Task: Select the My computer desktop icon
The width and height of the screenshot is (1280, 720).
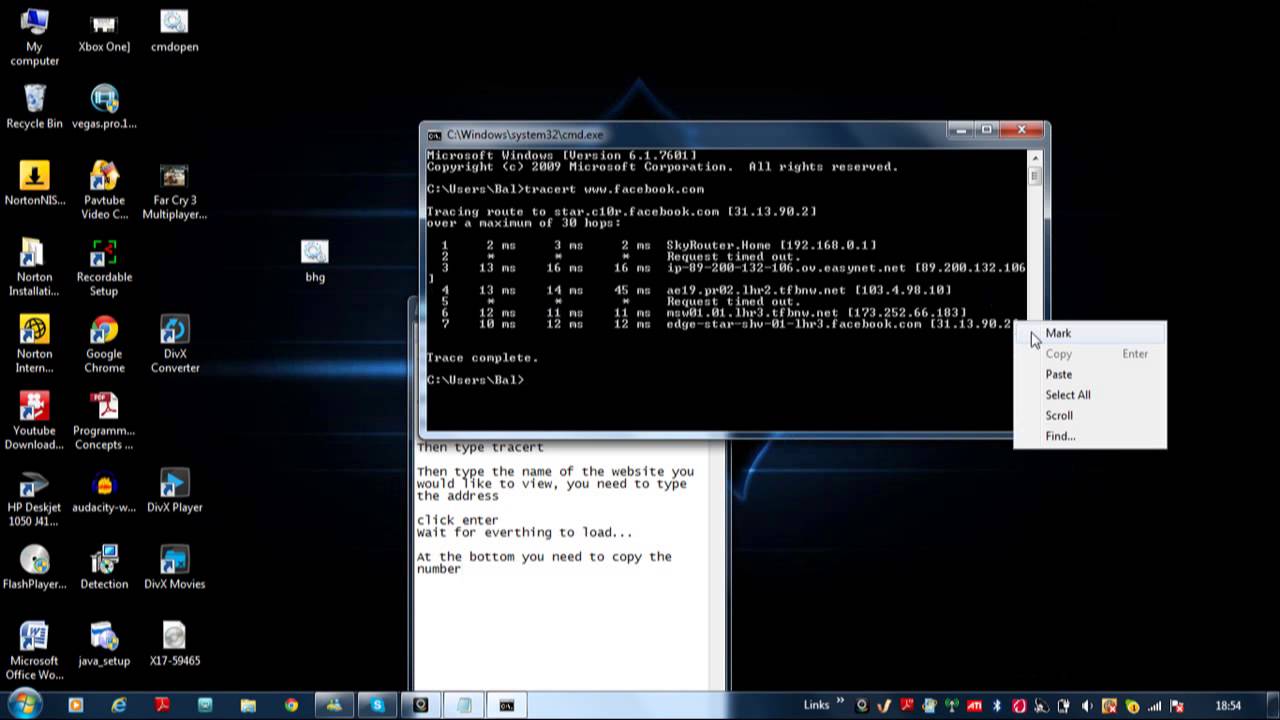Action: (x=34, y=38)
